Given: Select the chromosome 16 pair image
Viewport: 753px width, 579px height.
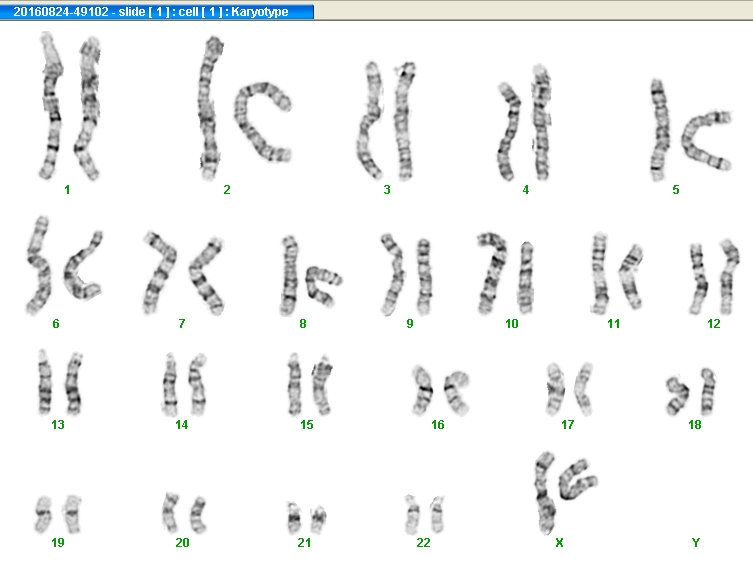Looking at the screenshot, I should [x=440, y=391].
